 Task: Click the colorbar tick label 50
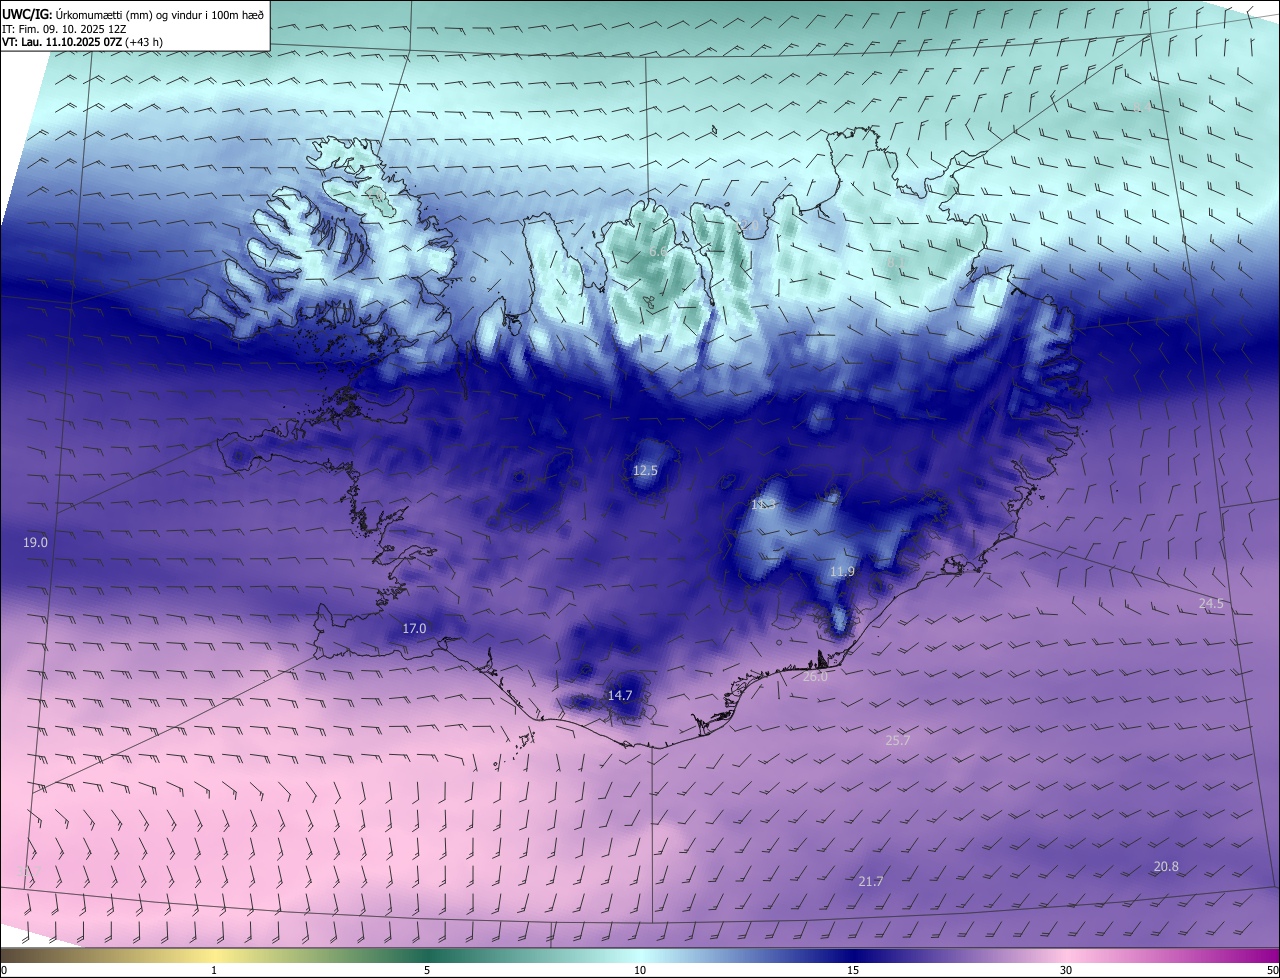coord(1272,970)
